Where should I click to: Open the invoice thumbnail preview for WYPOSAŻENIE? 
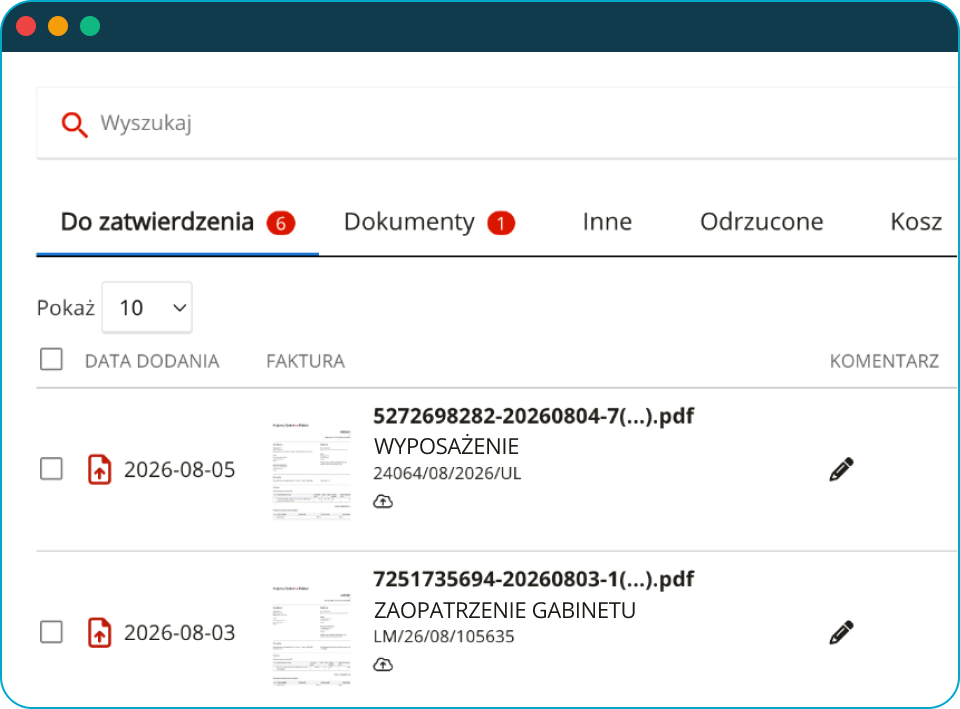pos(311,470)
